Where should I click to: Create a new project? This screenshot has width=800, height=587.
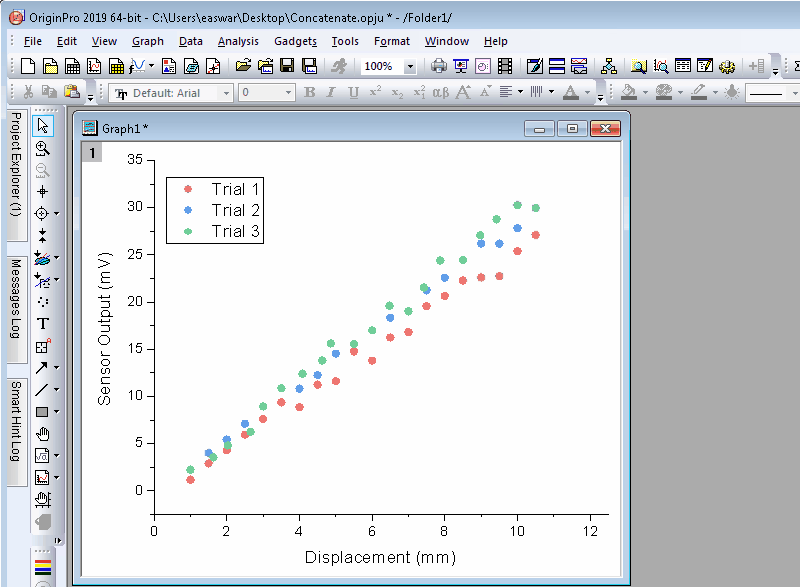click(27, 65)
